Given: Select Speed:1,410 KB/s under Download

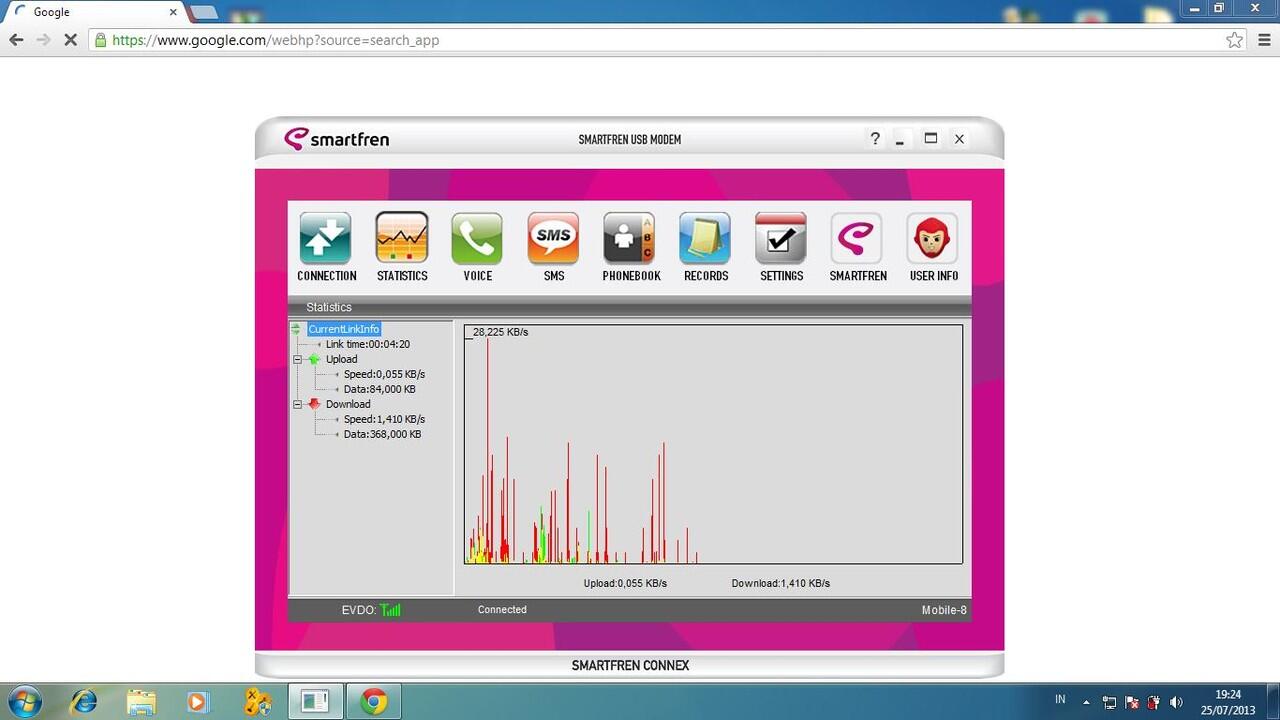Looking at the screenshot, I should point(384,419).
